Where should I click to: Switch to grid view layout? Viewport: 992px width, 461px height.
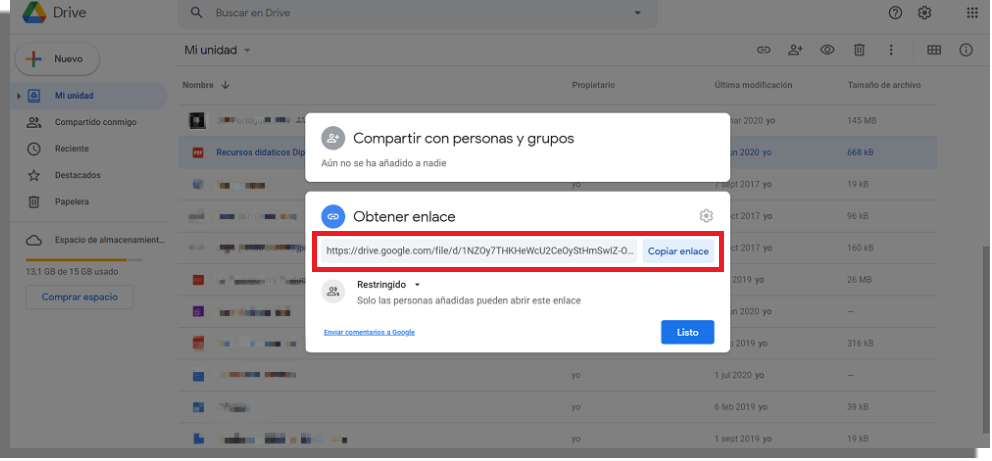(934, 51)
